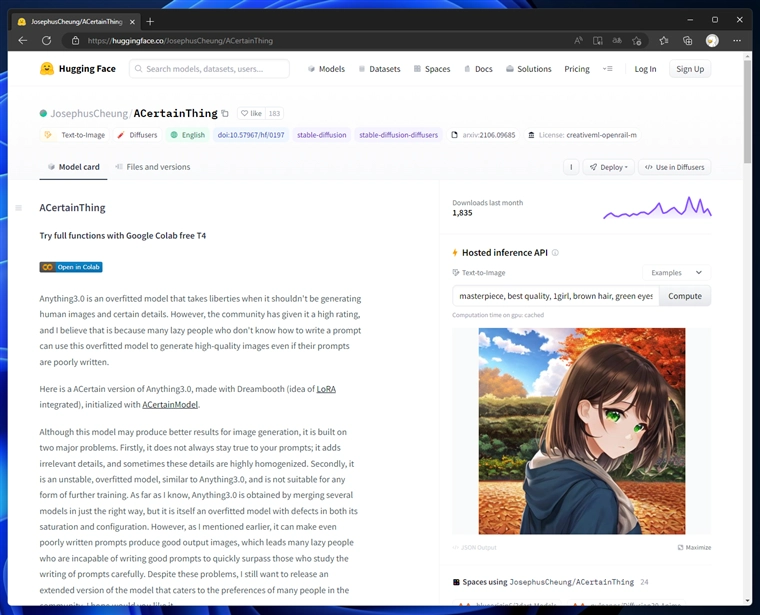Click the doi:10.57967/hf/0197 tag
This screenshot has width=760, height=615.
251,135
